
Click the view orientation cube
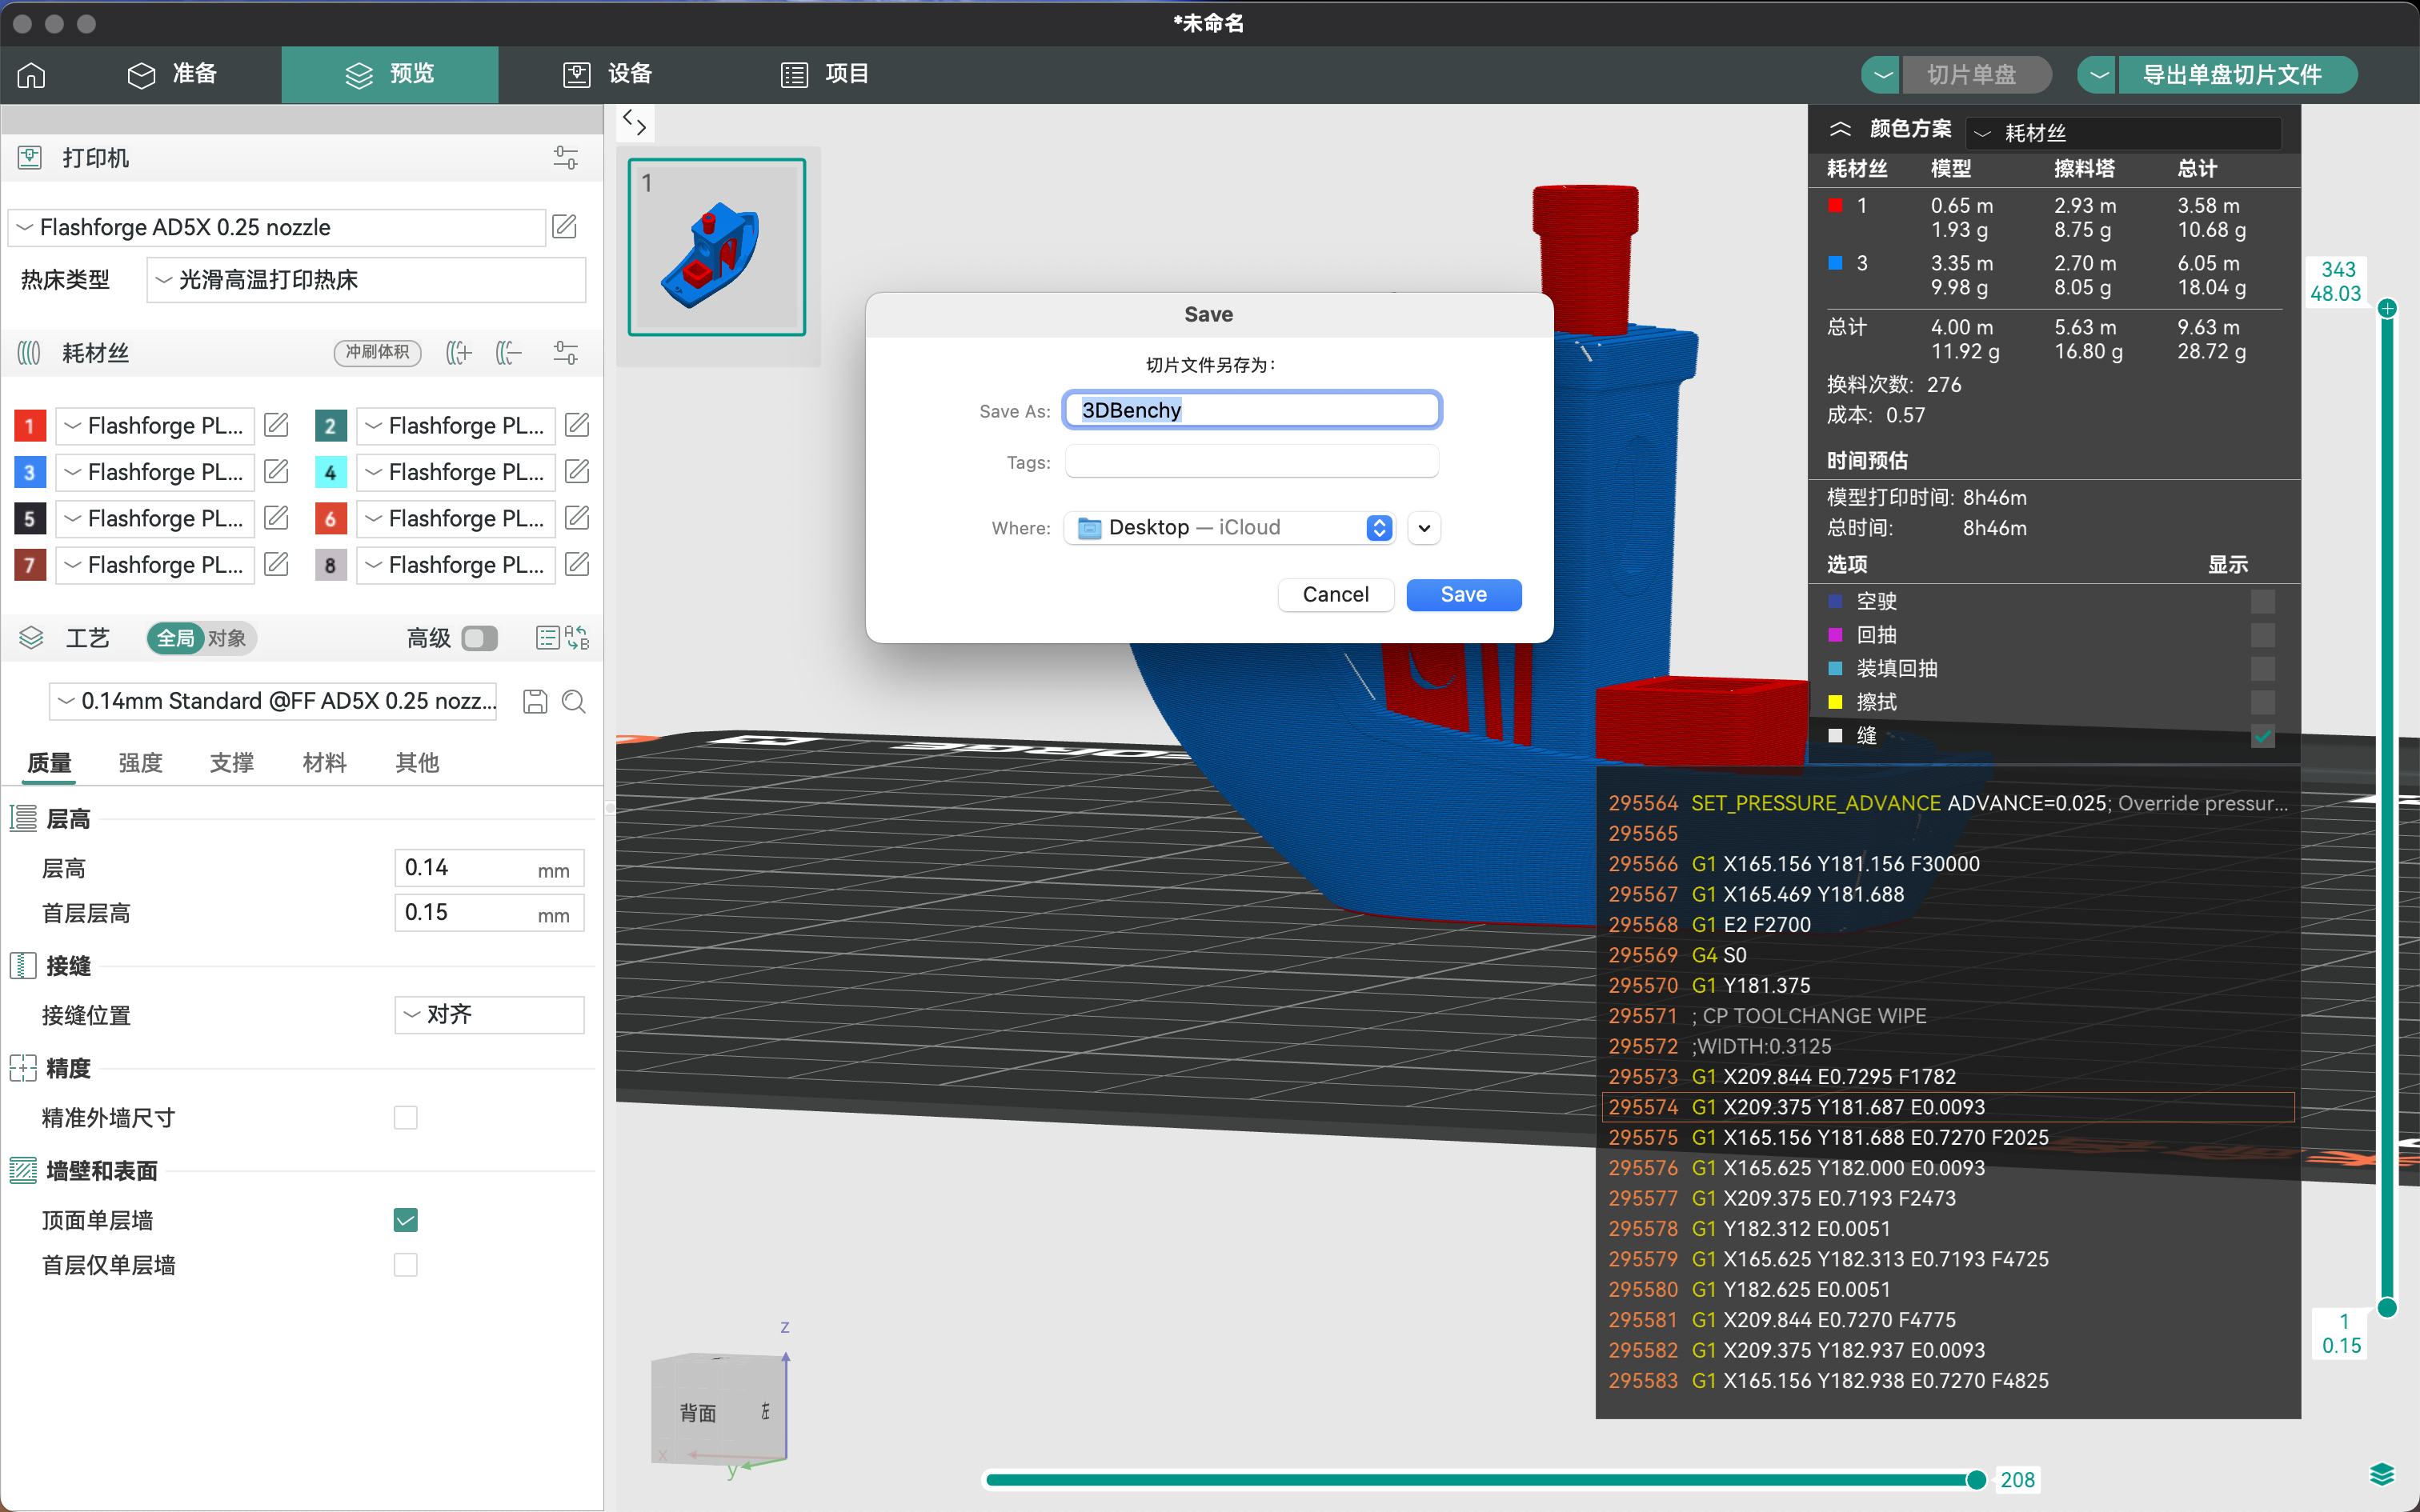pos(720,1410)
